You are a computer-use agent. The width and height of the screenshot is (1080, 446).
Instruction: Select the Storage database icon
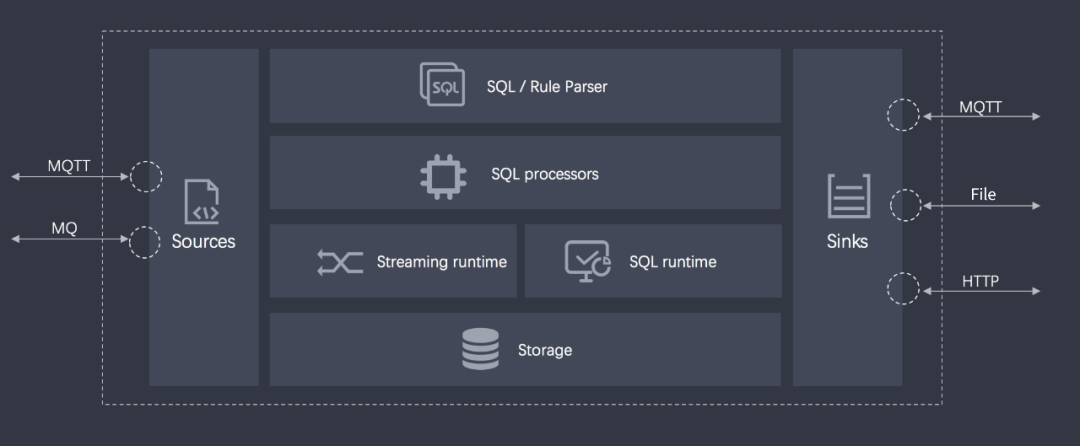coord(480,349)
